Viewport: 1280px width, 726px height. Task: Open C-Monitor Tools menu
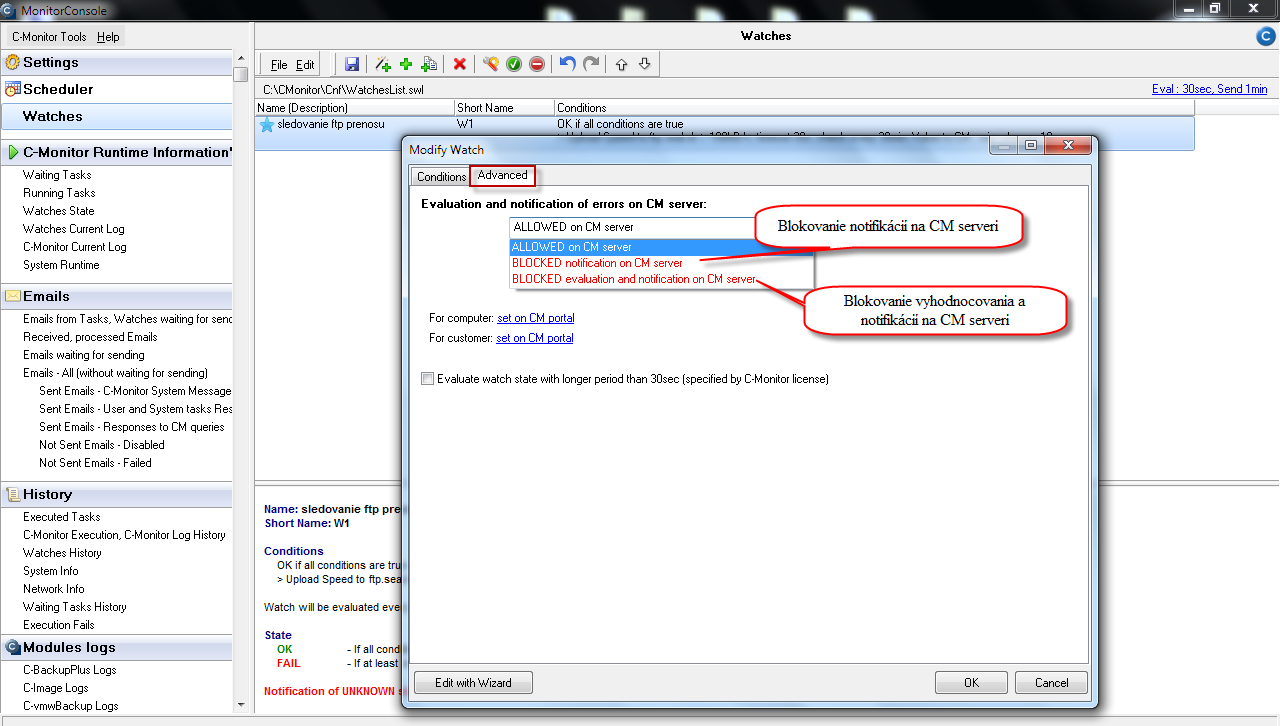[49, 37]
